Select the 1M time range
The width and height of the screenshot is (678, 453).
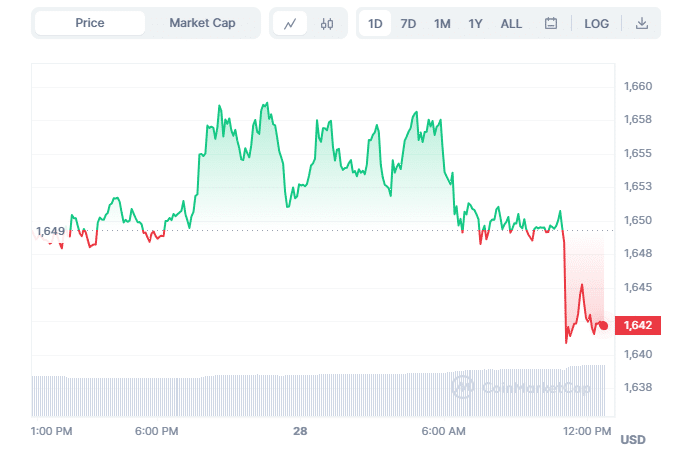(442, 23)
